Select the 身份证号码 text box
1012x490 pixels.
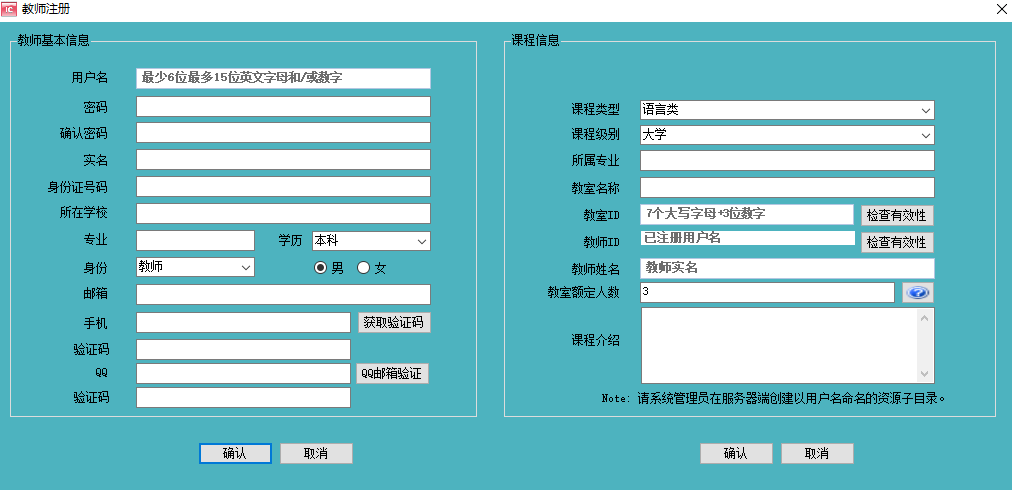click(x=283, y=187)
